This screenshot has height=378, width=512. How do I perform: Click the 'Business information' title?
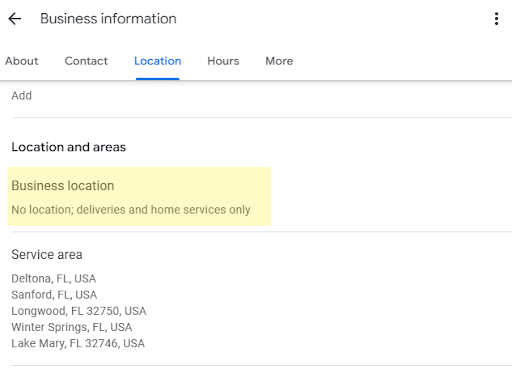[x=108, y=19]
